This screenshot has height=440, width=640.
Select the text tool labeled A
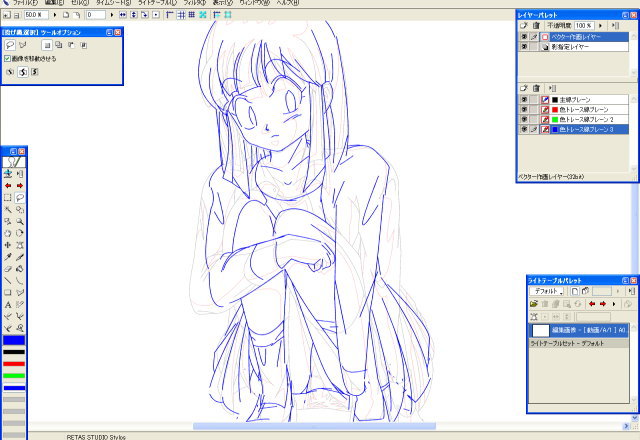(x=8, y=304)
